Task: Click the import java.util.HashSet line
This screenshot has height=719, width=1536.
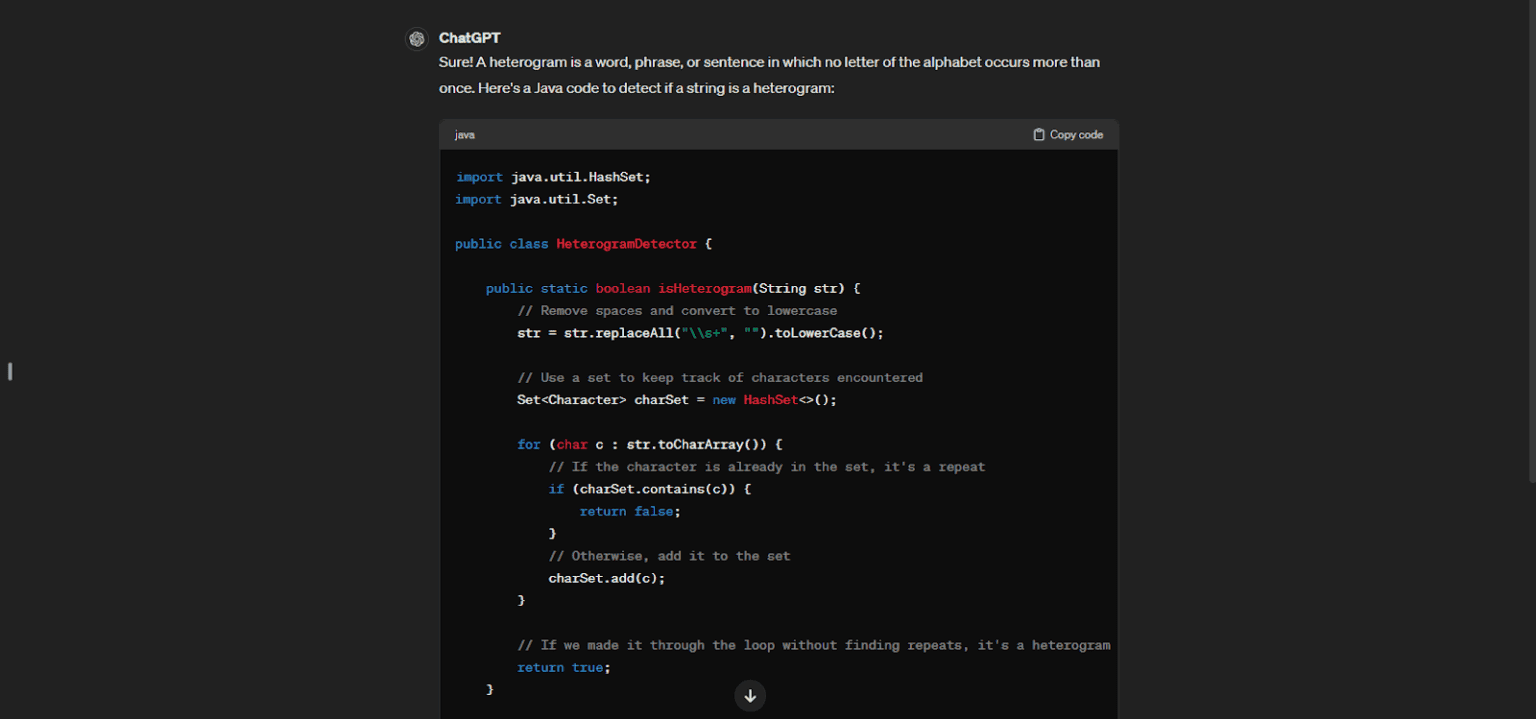Action: [553, 177]
